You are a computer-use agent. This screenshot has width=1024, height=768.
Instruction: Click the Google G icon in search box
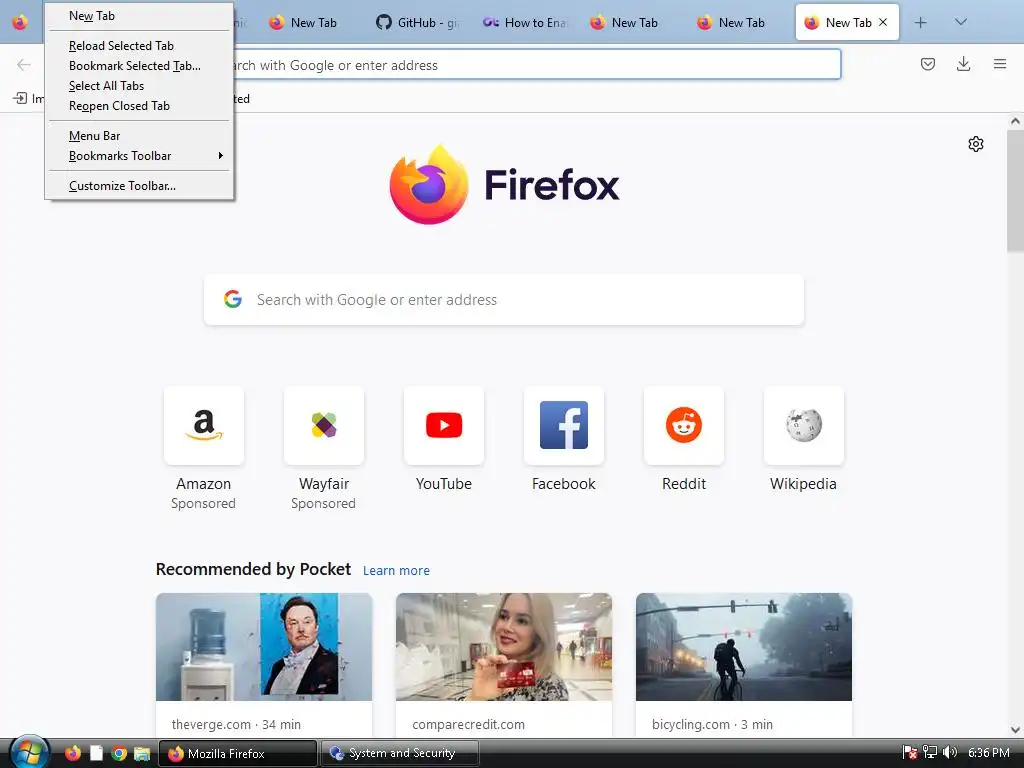(x=233, y=299)
